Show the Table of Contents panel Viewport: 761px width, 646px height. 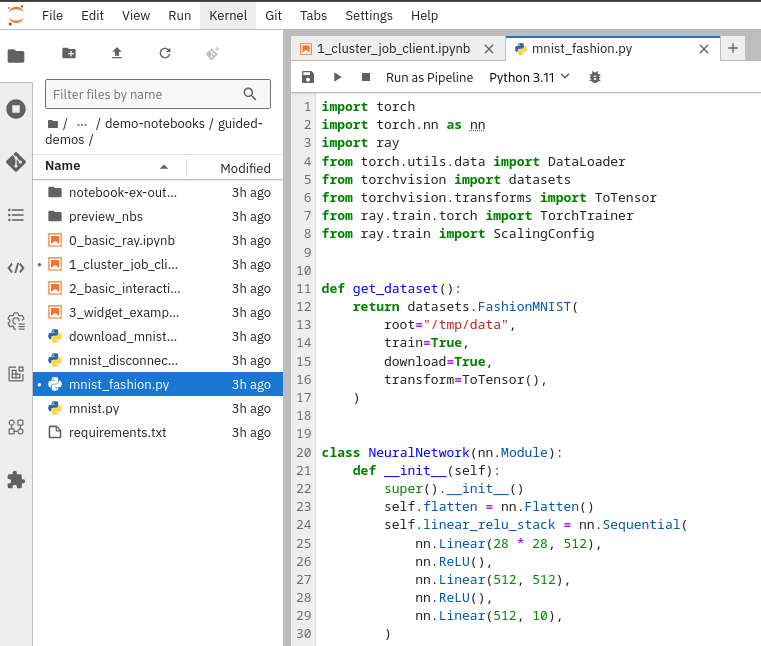(16, 215)
